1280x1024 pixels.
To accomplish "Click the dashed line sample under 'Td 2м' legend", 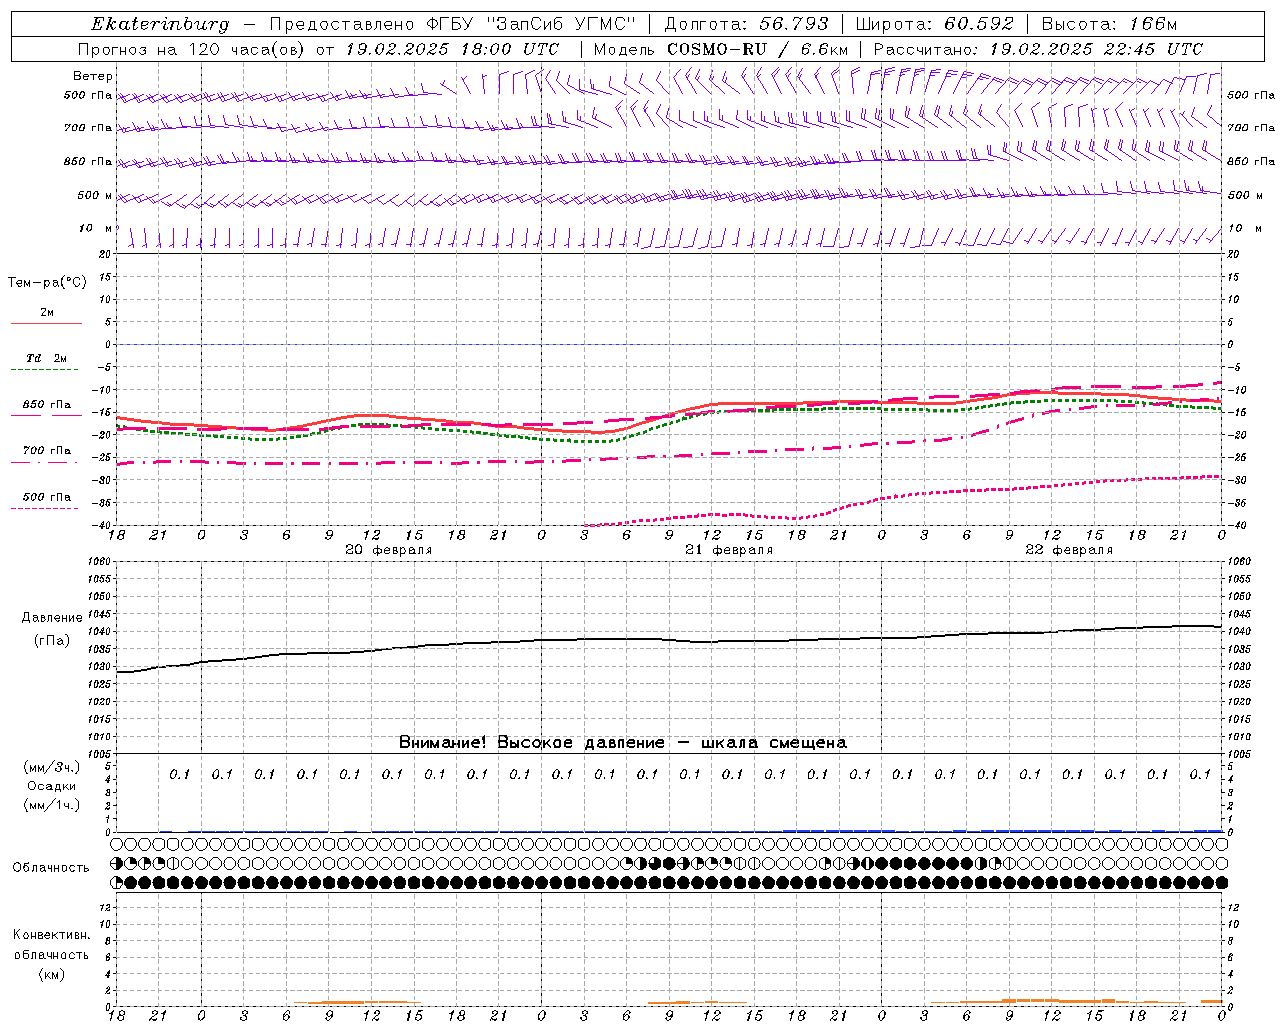I will [x=46, y=370].
